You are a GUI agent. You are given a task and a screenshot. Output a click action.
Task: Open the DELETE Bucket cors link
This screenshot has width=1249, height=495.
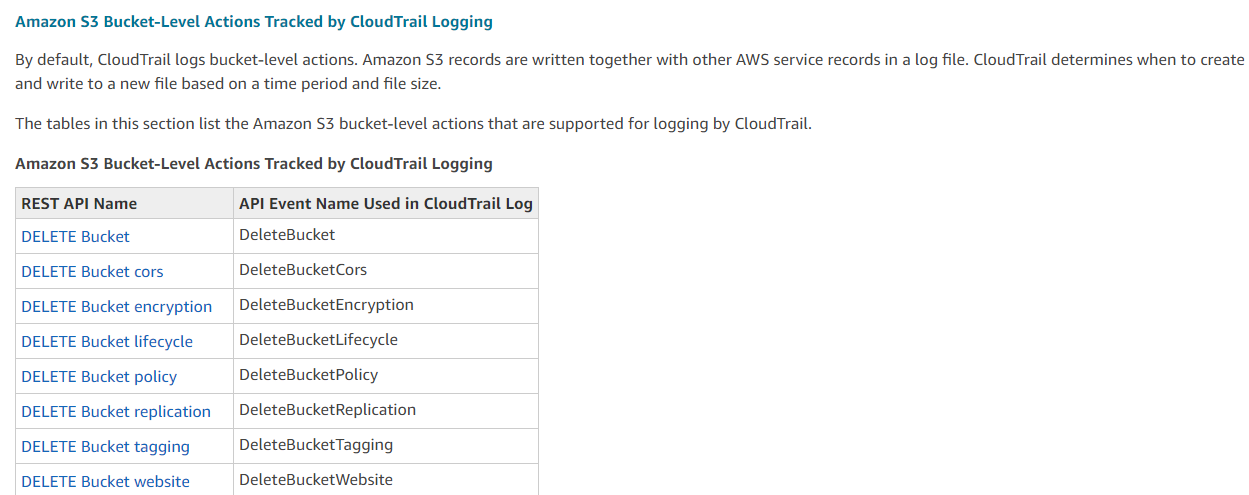point(92,272)
